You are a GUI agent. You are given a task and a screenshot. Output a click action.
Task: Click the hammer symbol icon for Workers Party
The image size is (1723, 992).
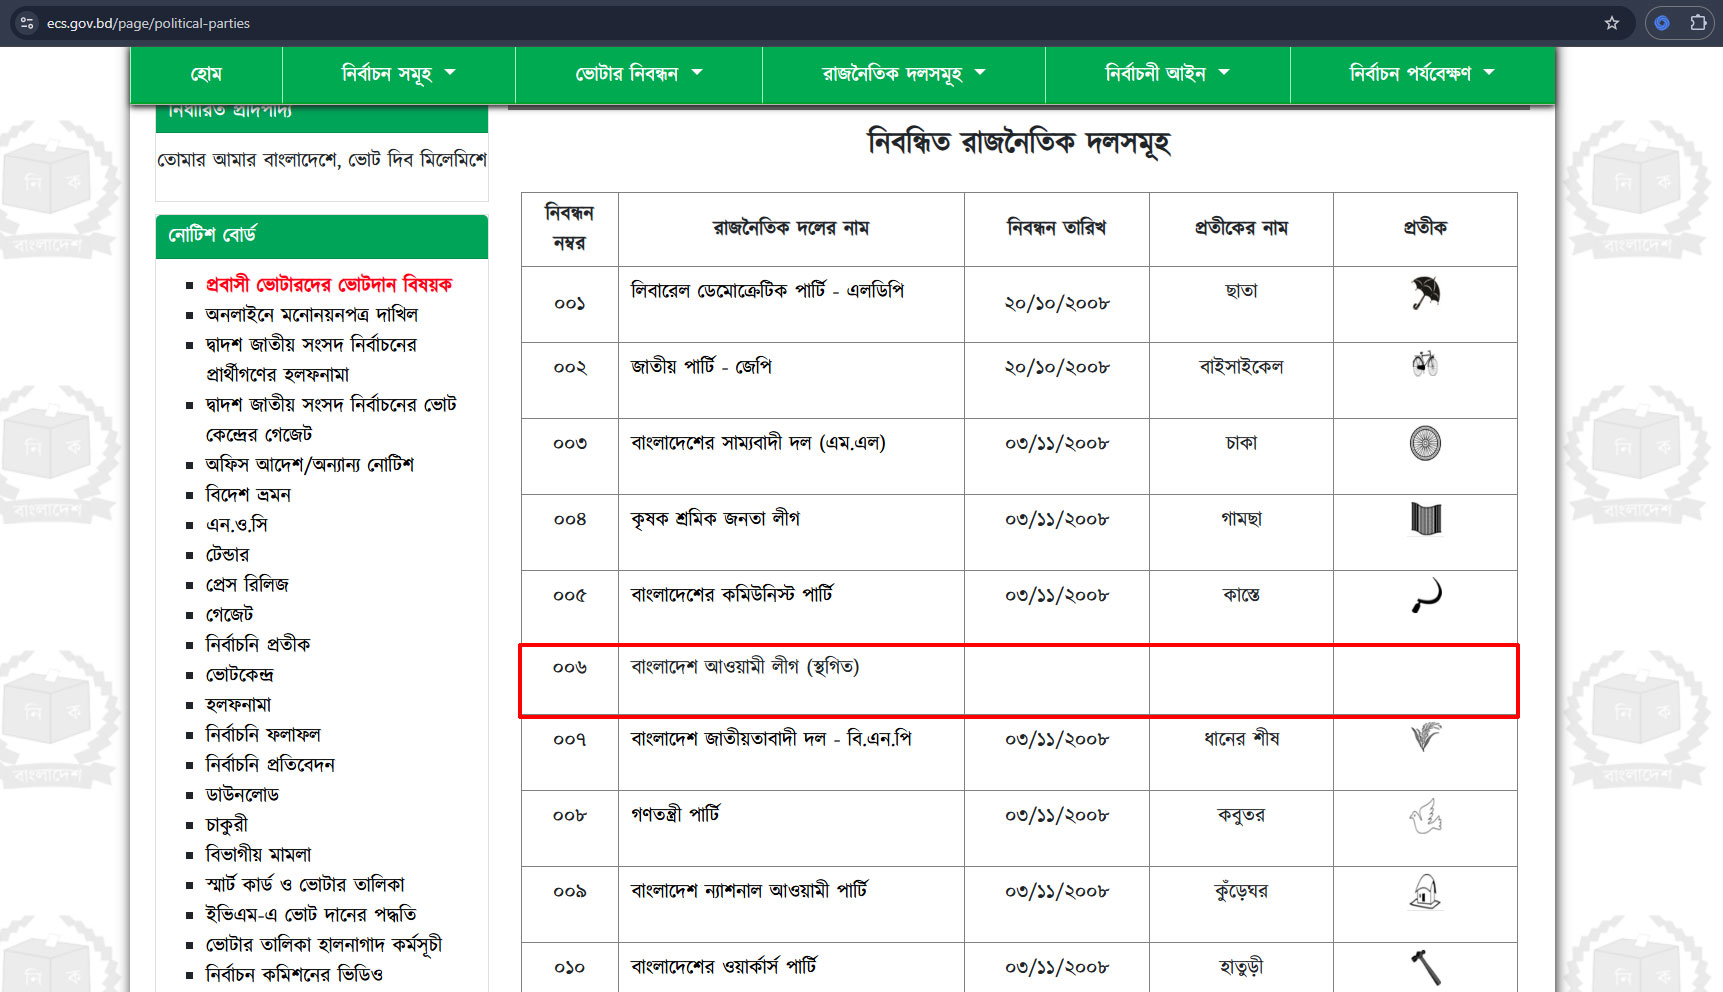1426,967
